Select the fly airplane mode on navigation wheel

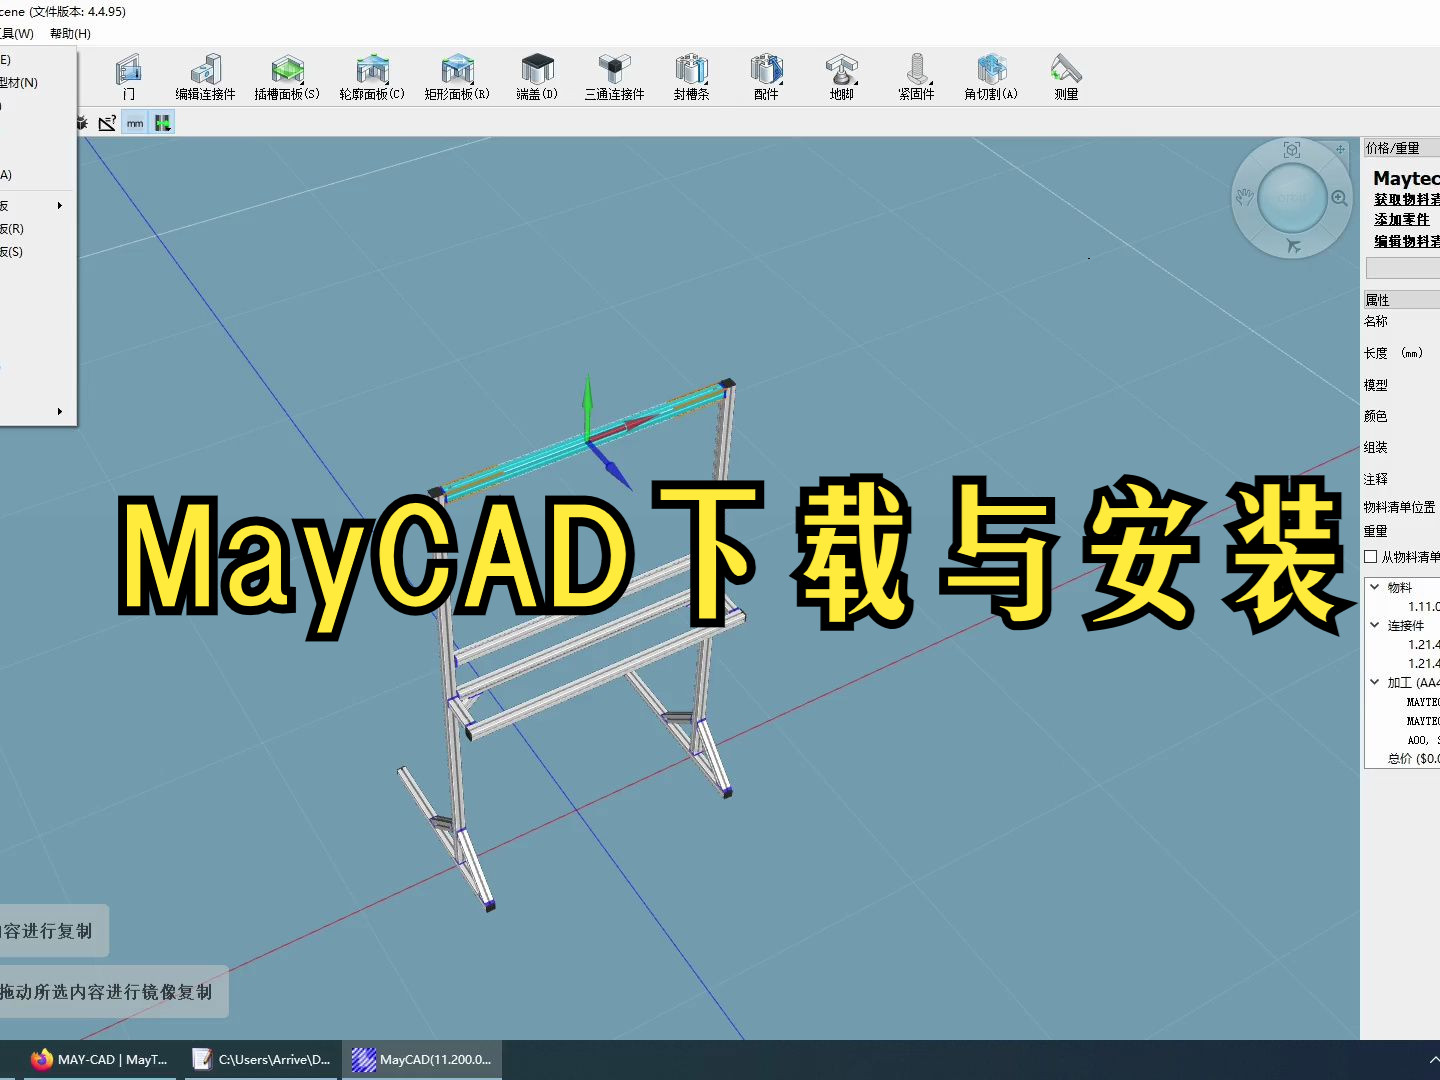(1293, 245)
